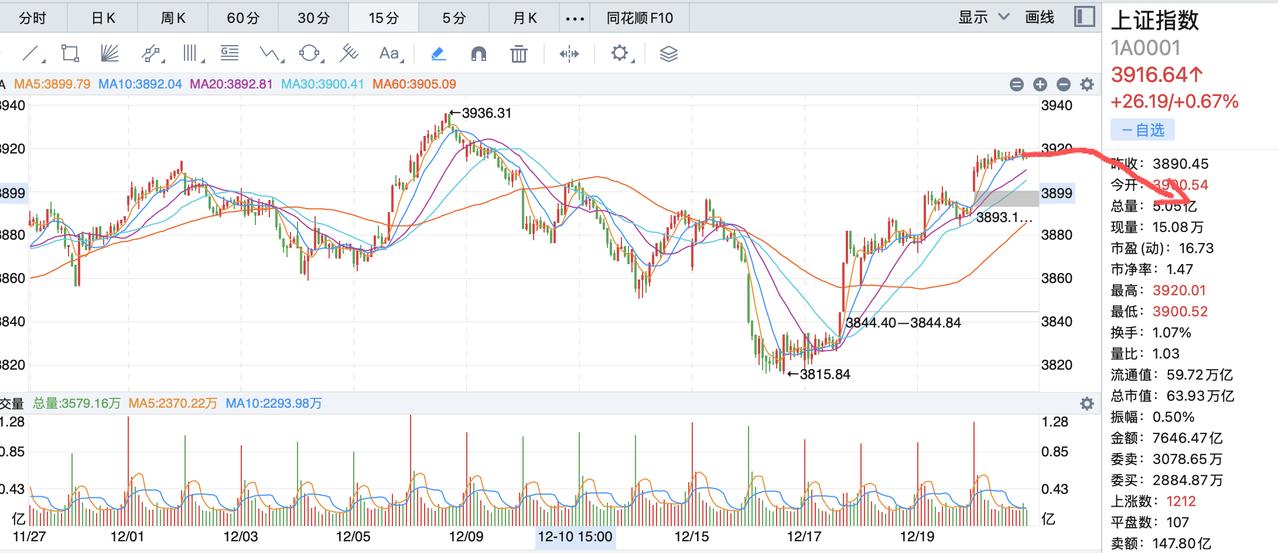
Task: Click the MA60:3905.09 indicator label
Action: tap(414, 85)
